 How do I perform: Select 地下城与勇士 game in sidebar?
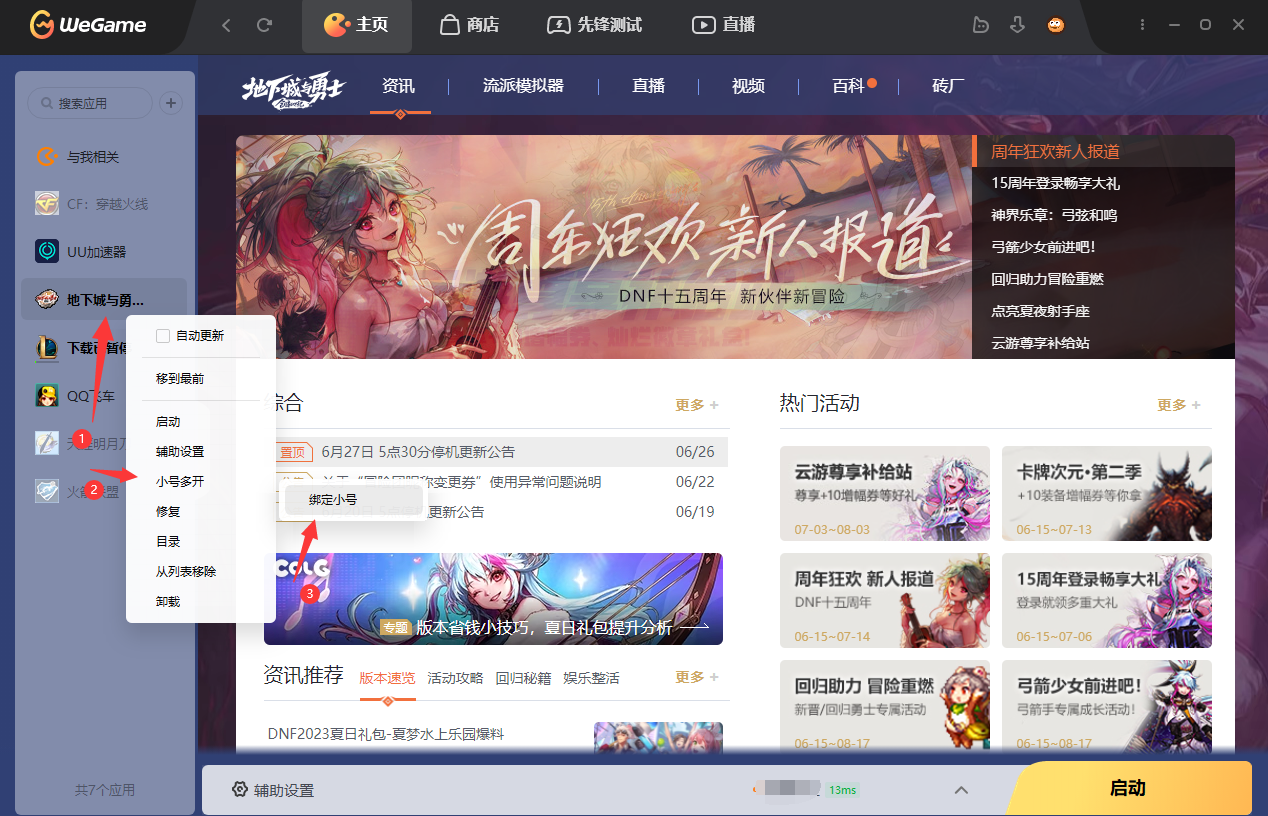tap(104, 299)
